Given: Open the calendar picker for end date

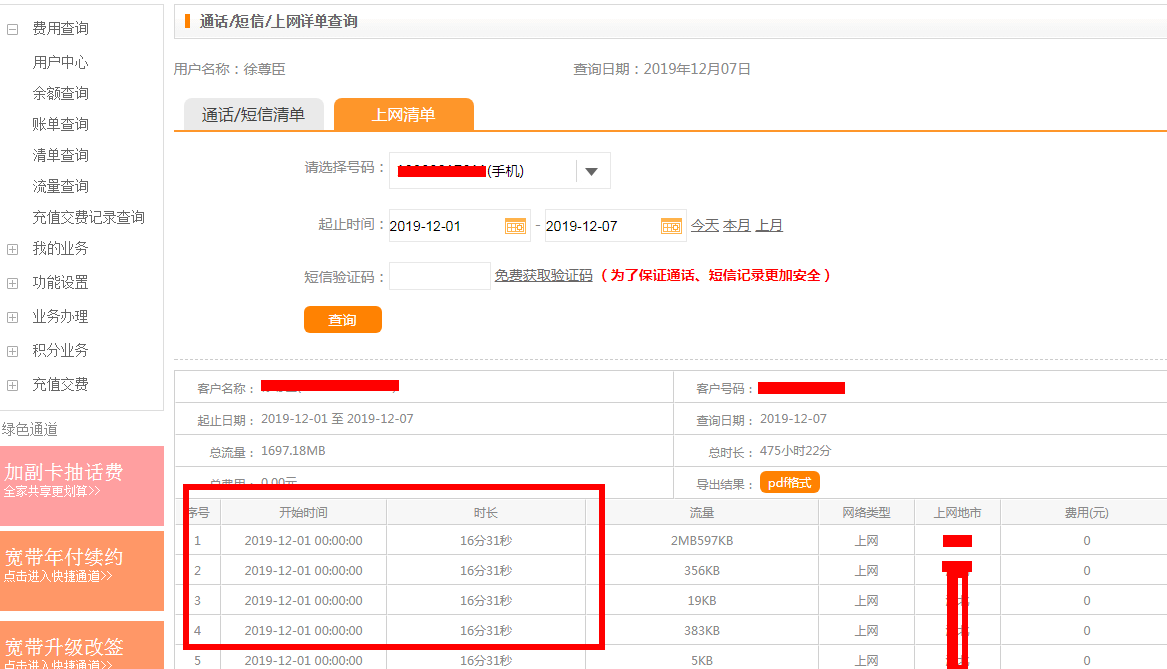Looking at the screenshot, I should coord(671,225).
